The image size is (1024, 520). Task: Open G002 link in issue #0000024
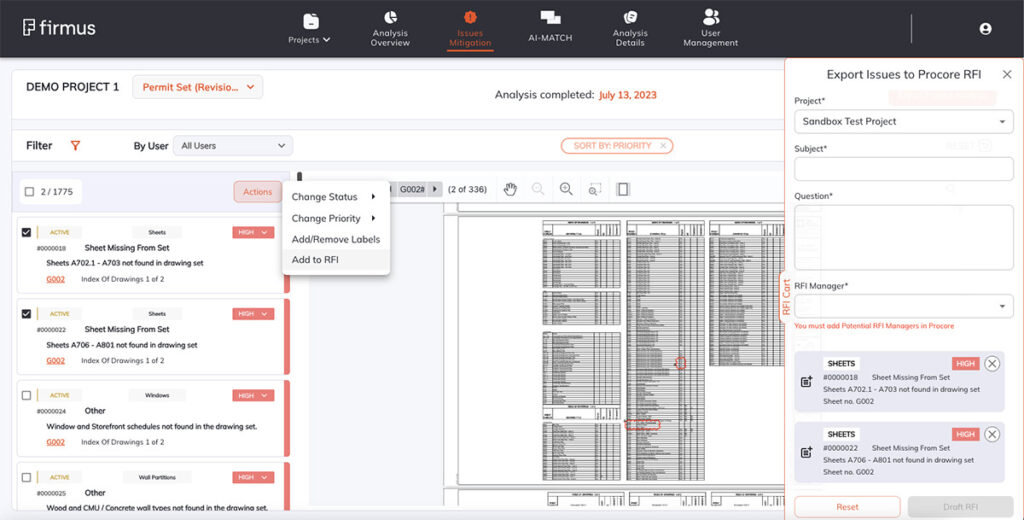tap(56, 442)
